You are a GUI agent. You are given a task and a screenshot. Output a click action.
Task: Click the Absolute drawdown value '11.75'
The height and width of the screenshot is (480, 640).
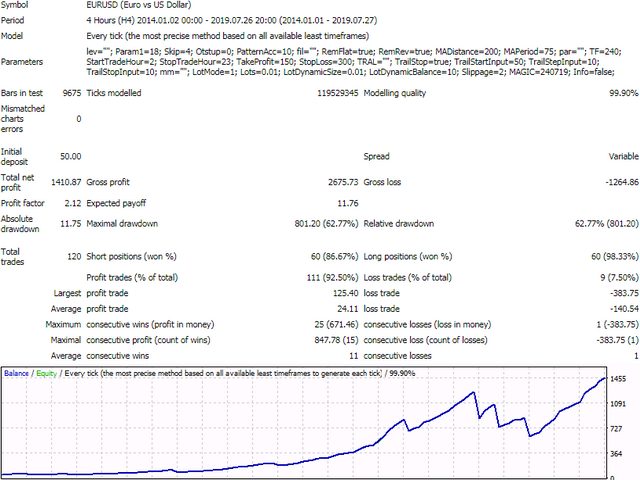pyautogui.click(x=71, y=224)
